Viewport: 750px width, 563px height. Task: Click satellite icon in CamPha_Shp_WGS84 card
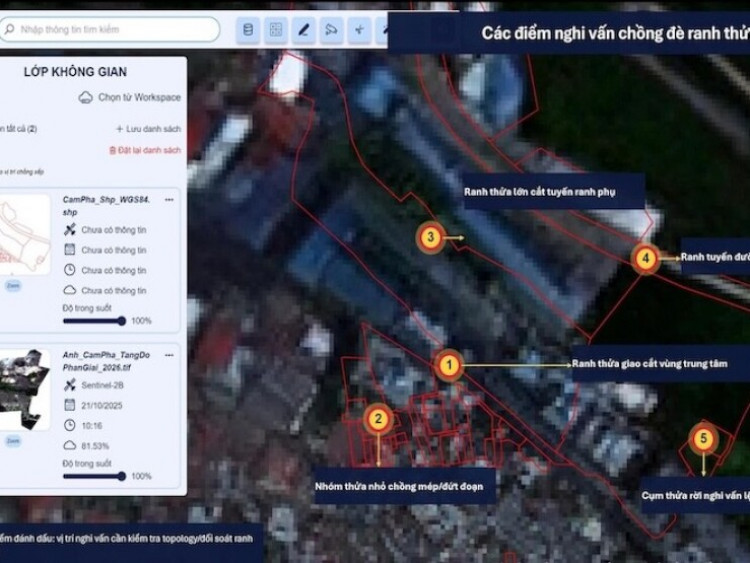tap(70, 230)
